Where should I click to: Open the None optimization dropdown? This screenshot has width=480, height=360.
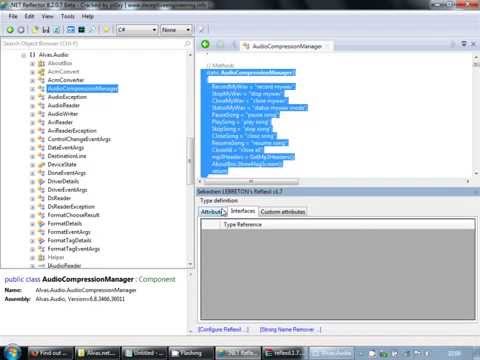pos(176,30)
